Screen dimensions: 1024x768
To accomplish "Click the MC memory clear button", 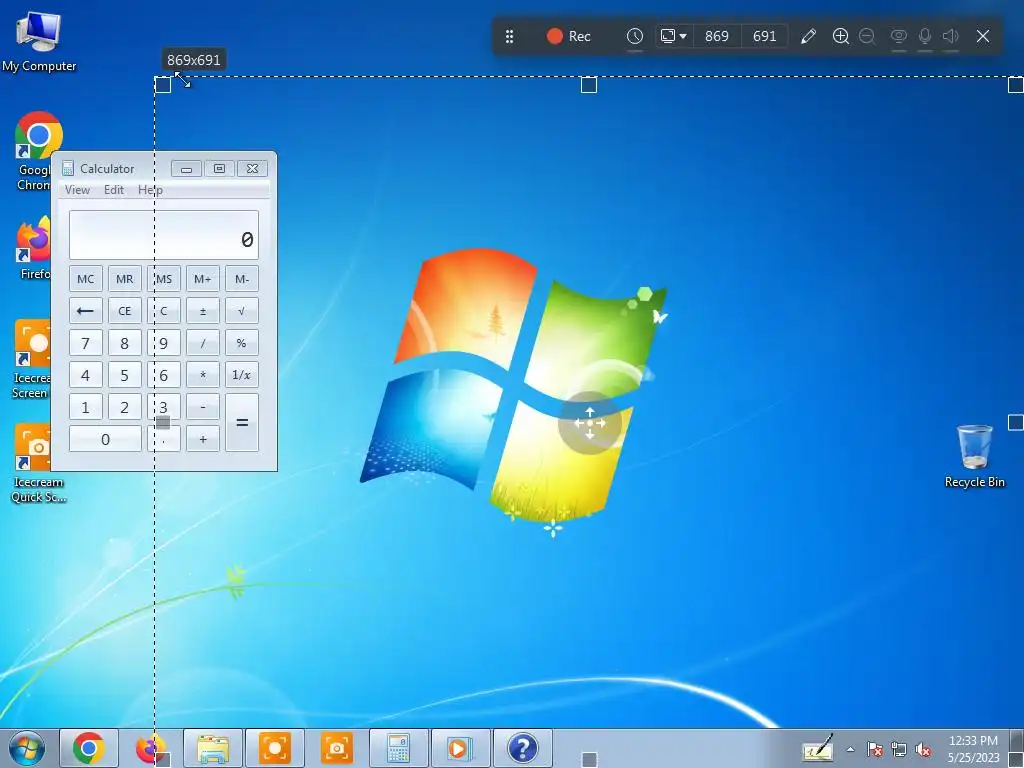I will [86, 279].
